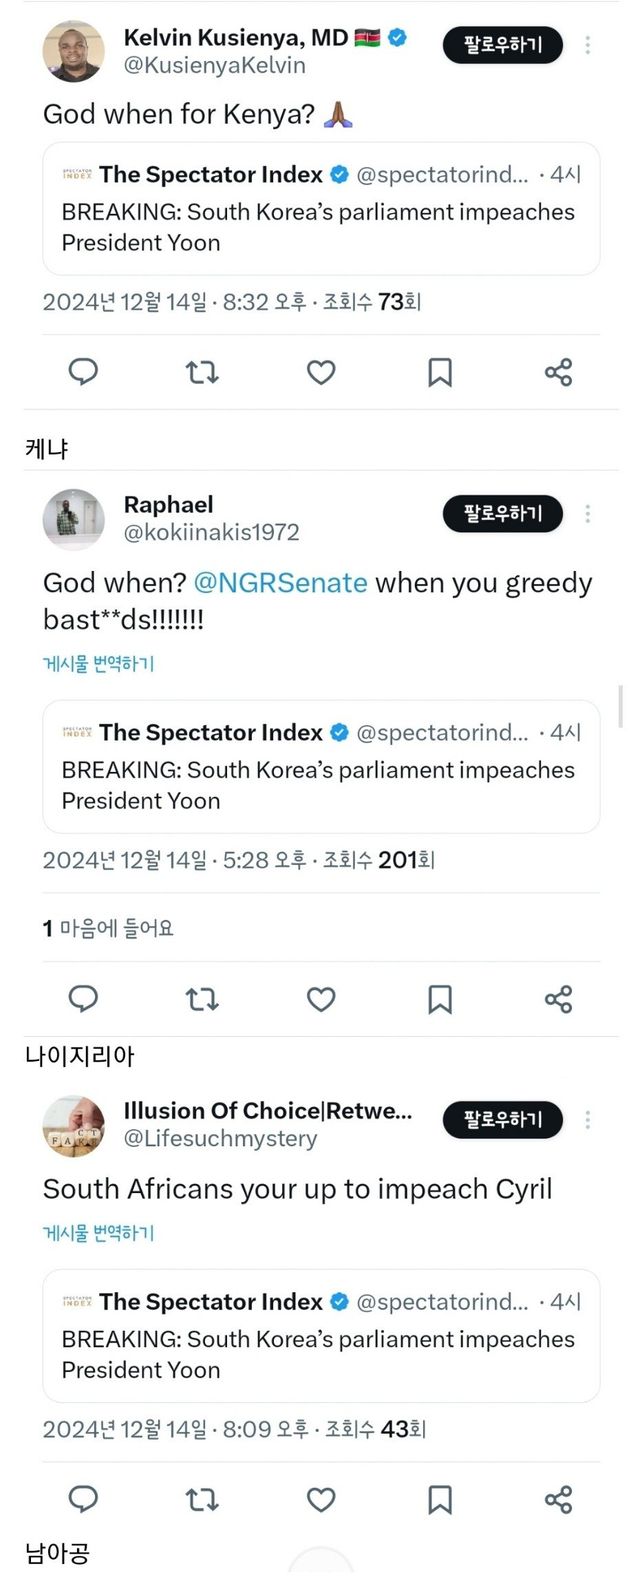Viewport: 640px width, 1579px height.
Task: Like the 'God when for Kenya?' tweet
Action: click(x=321, y=372)
